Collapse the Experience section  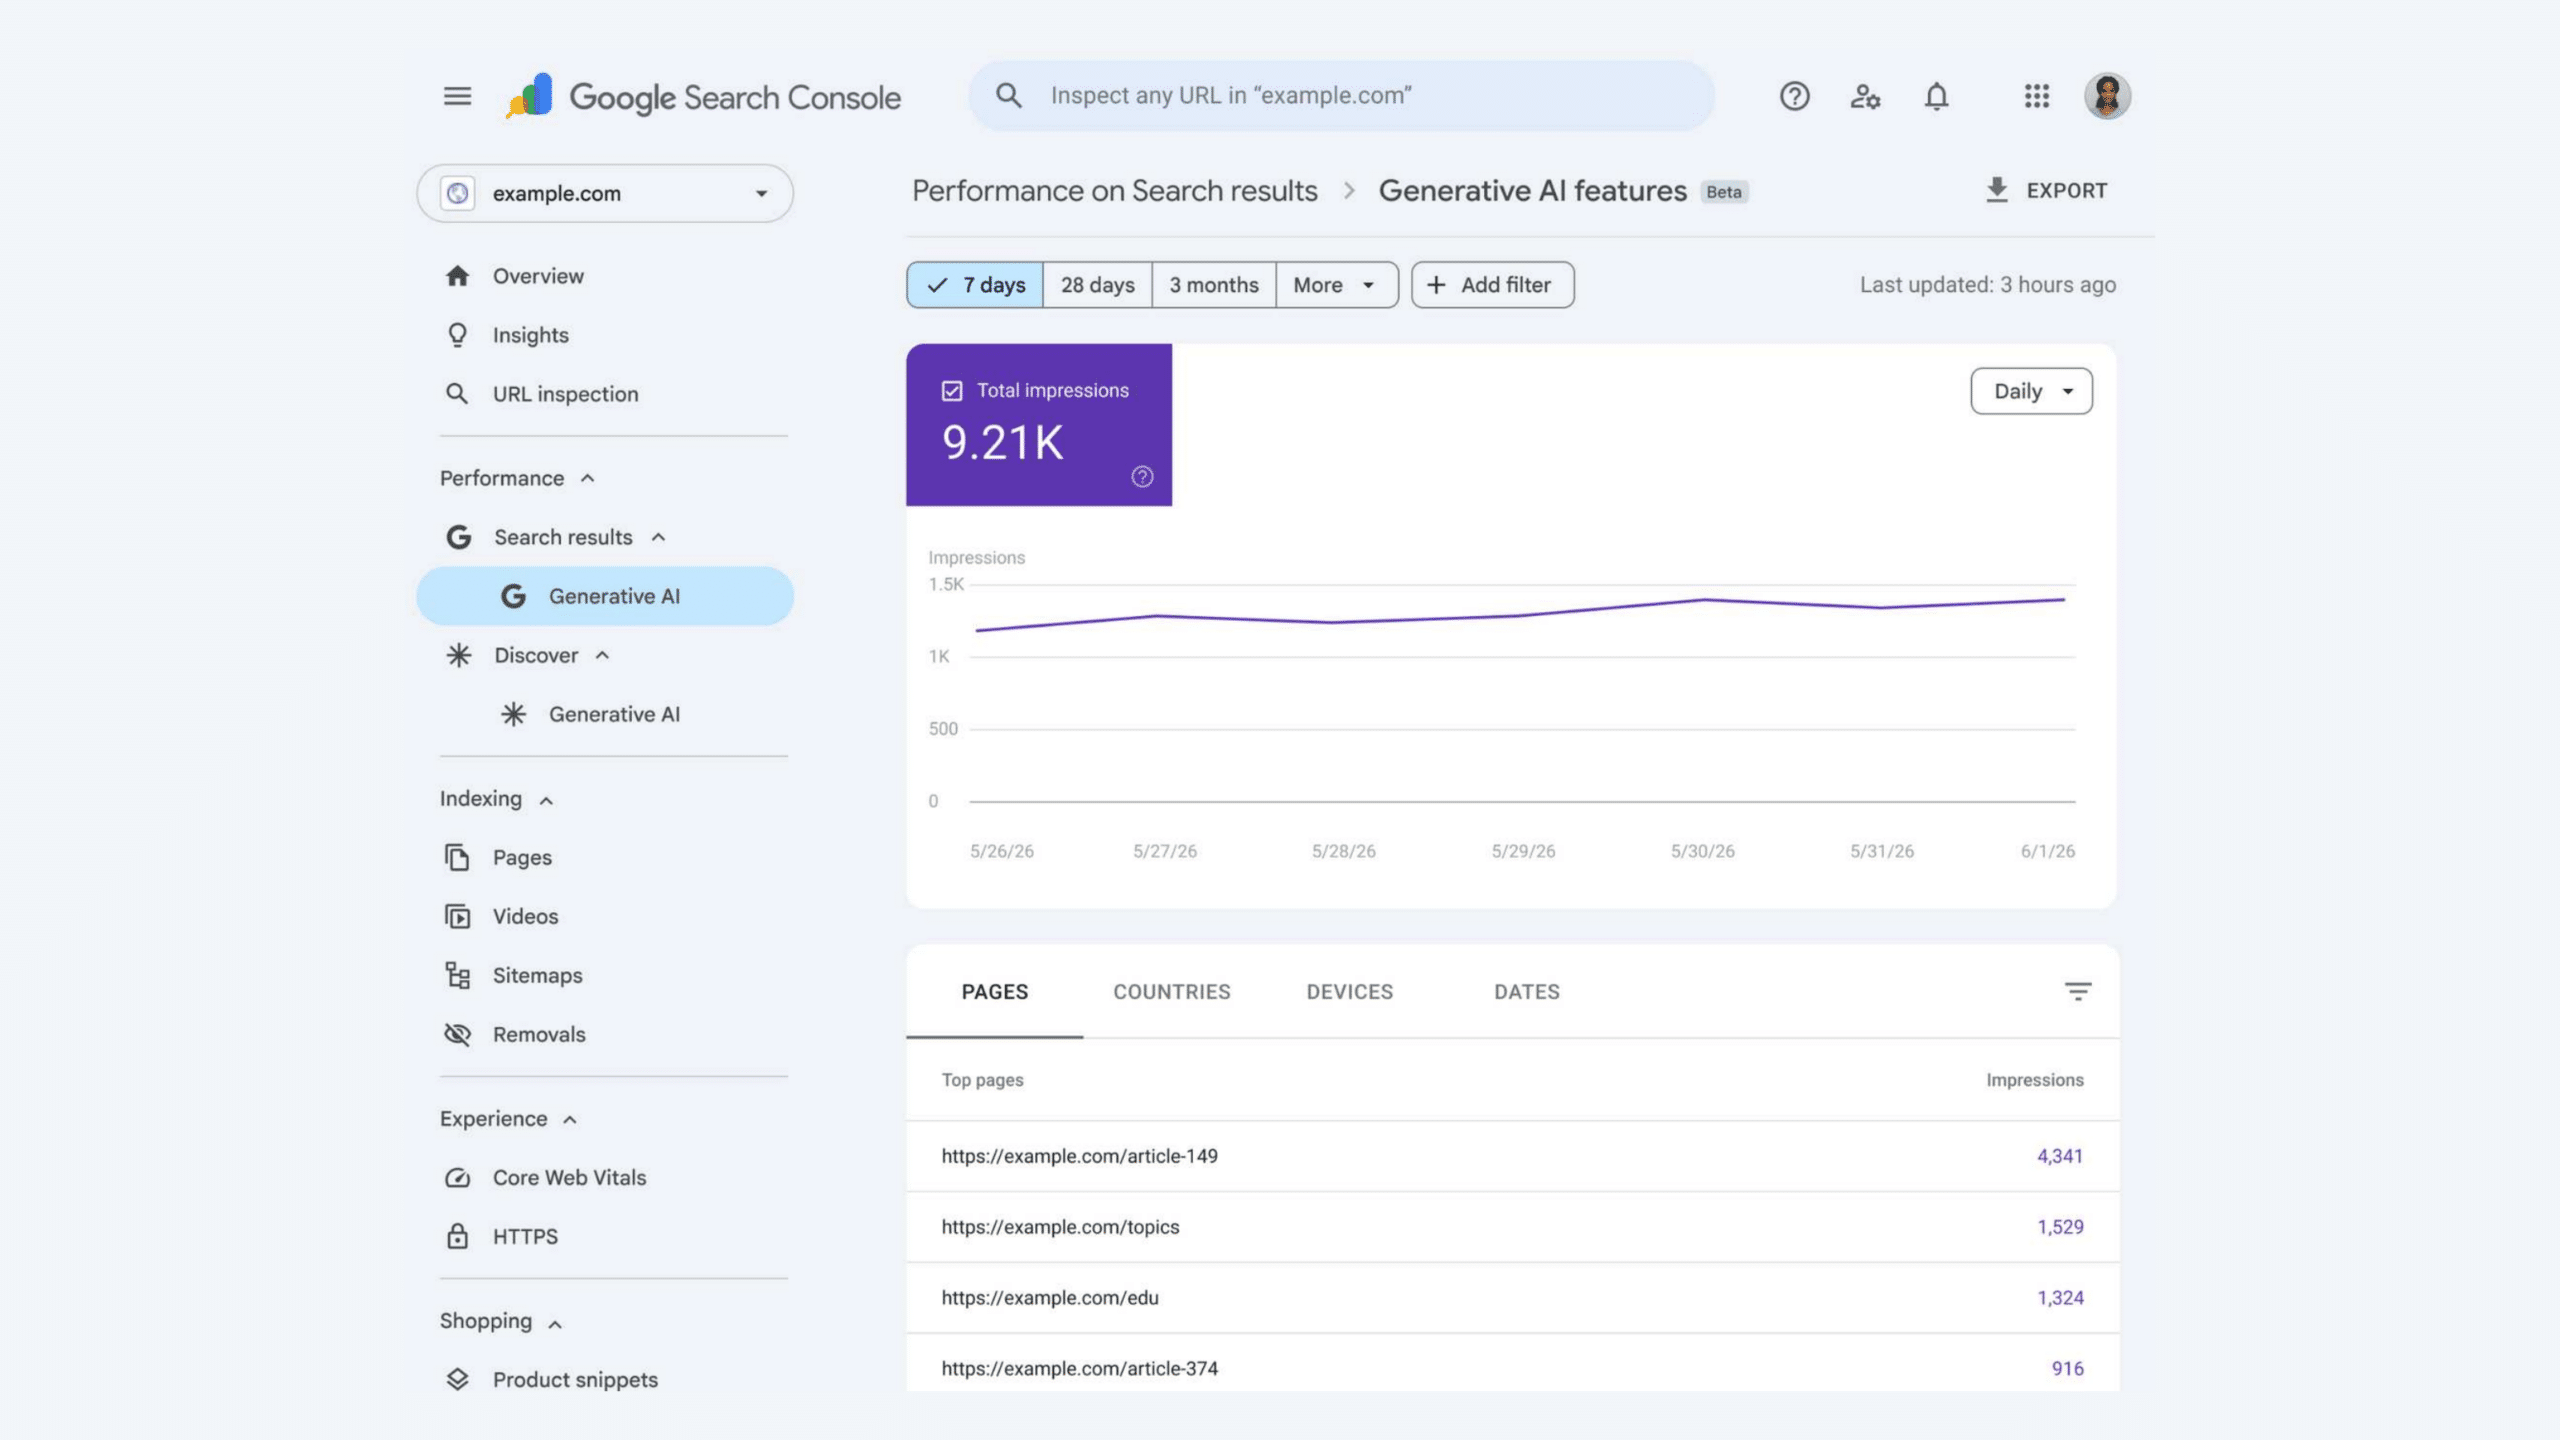pyautogui.click(x=570, y=1120)
